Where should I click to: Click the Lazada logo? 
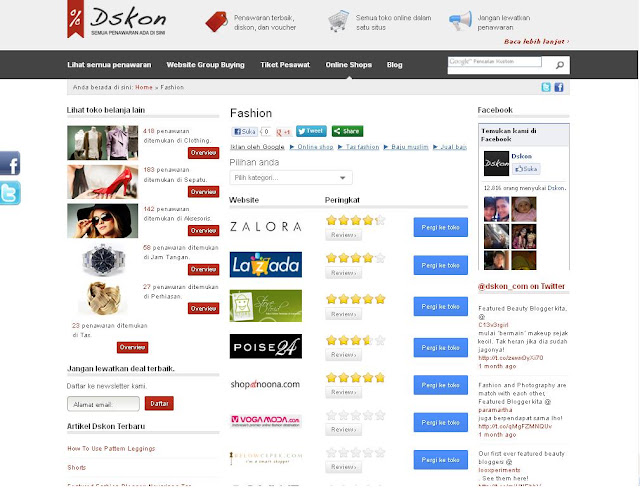266,264
